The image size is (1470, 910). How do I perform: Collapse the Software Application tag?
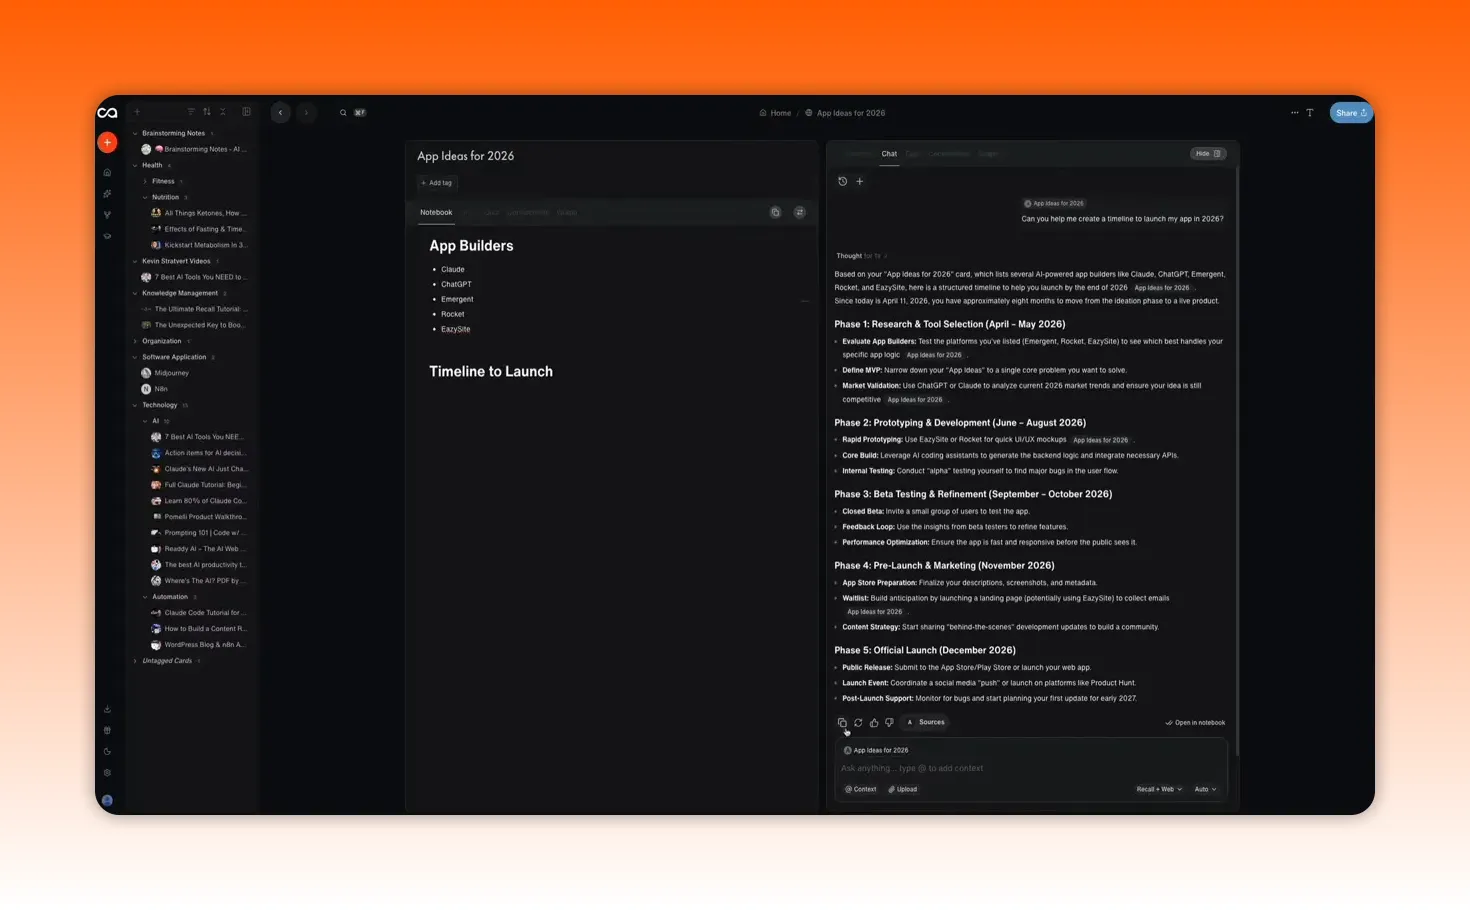(x=135, y=357)
